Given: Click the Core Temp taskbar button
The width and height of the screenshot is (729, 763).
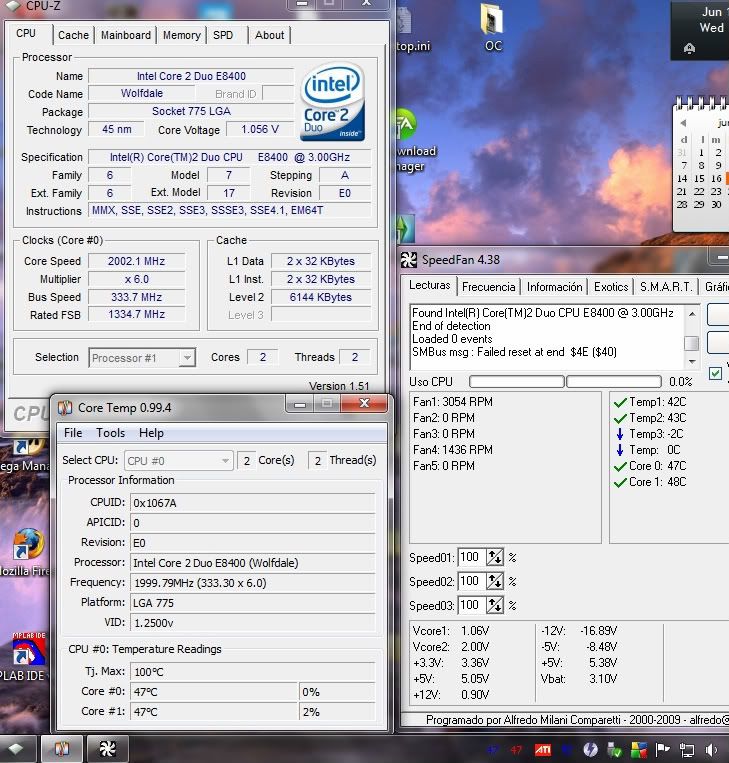Looking at the screenshot, I should (x=61, y=749).
